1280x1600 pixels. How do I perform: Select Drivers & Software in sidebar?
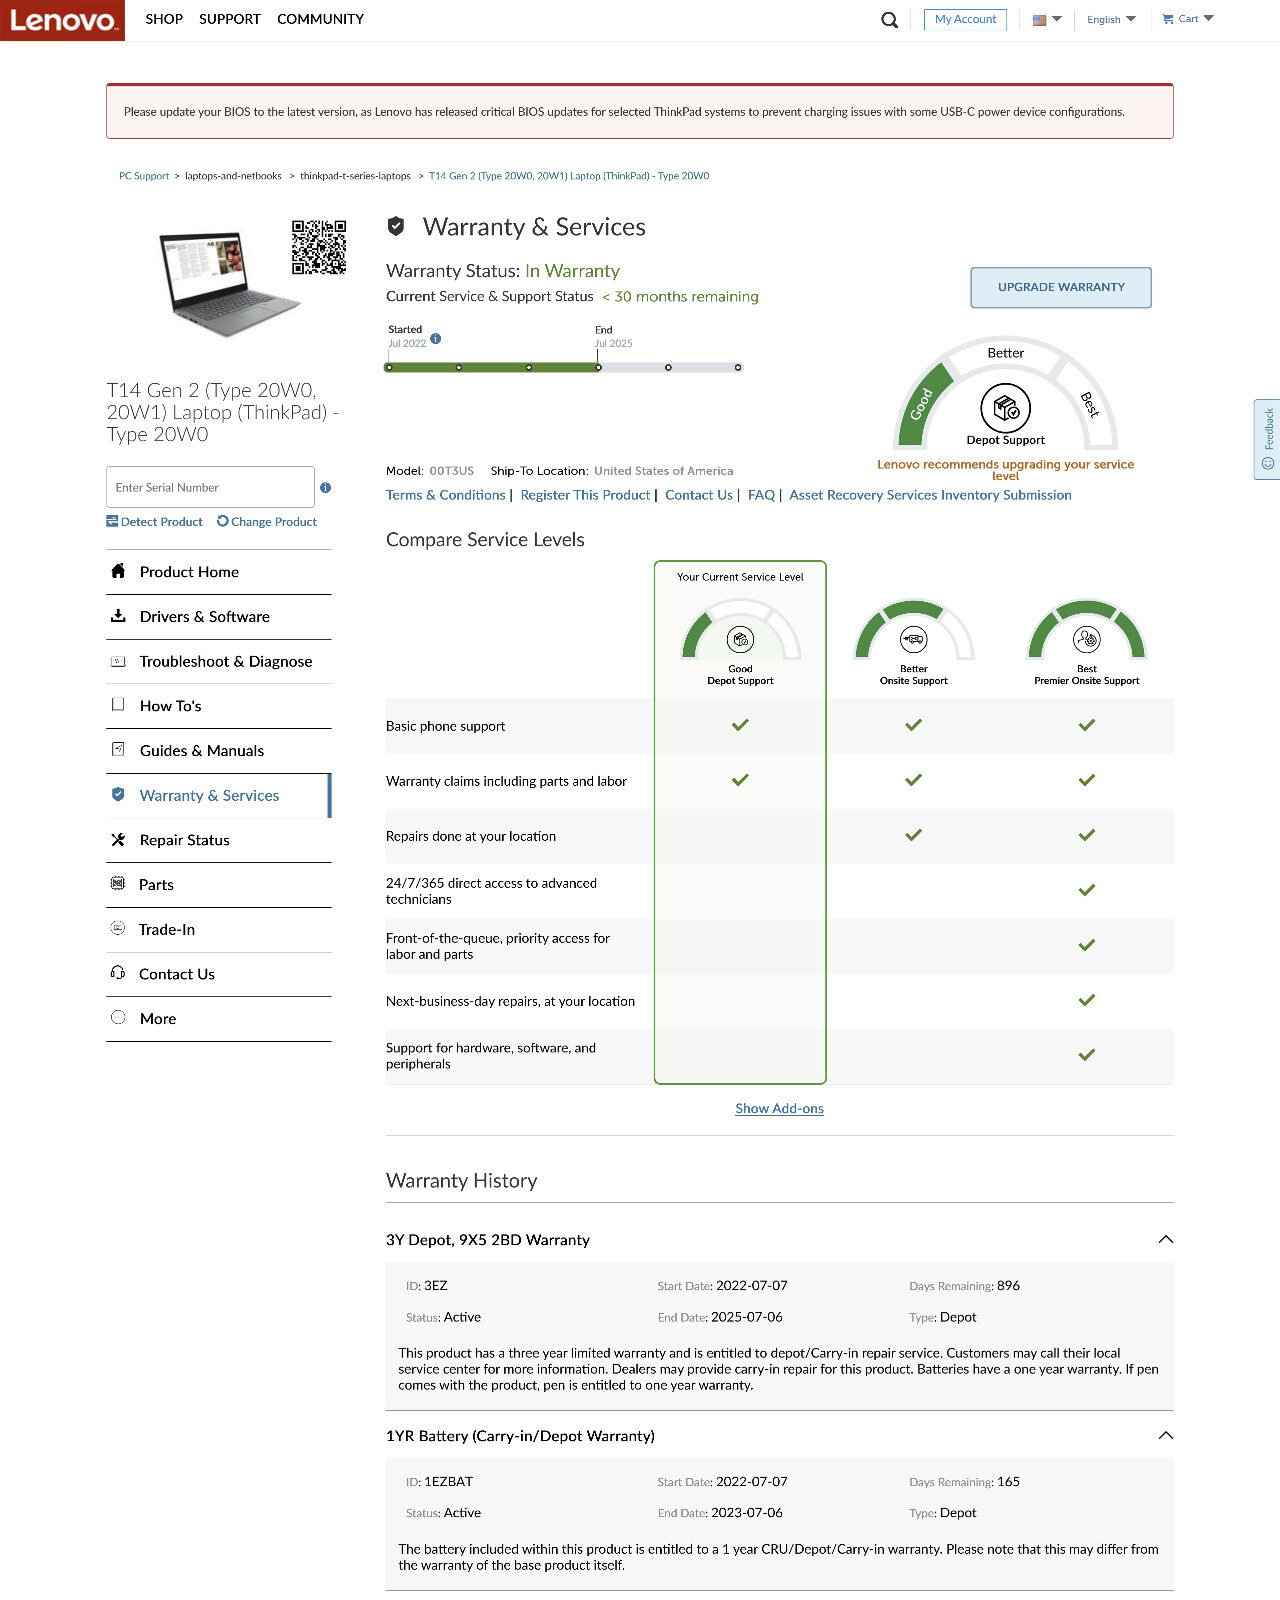219,617
